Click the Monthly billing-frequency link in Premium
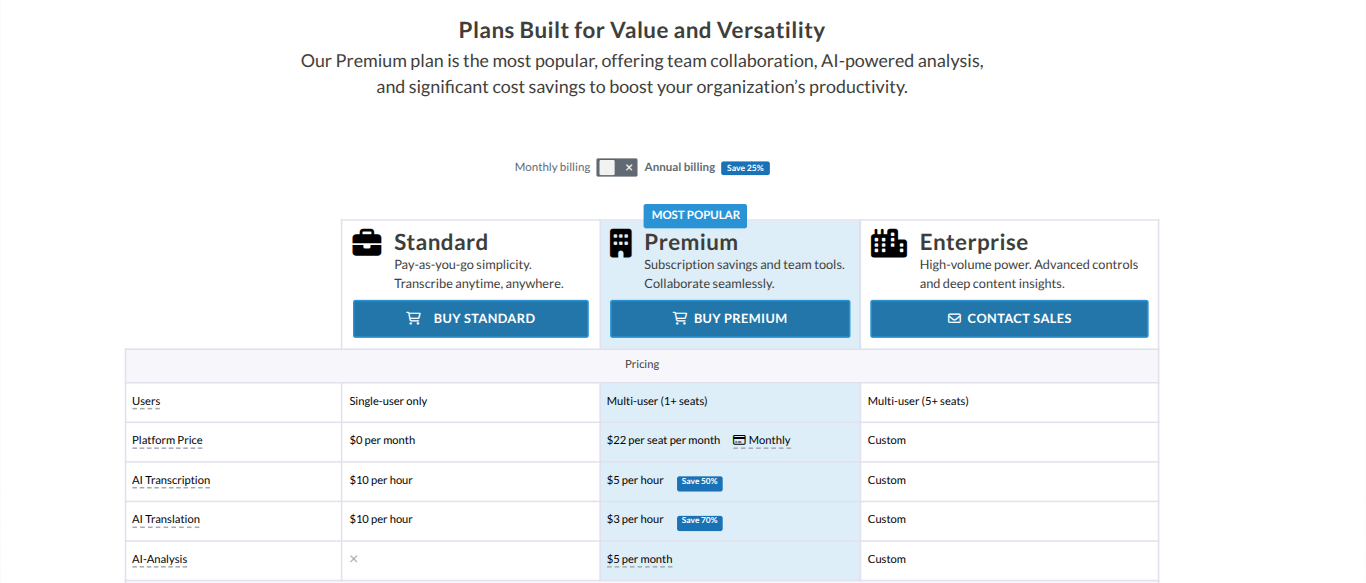The height and width of the screenshot is (583, 1366). pyautogui.click(x=769, y=440)
